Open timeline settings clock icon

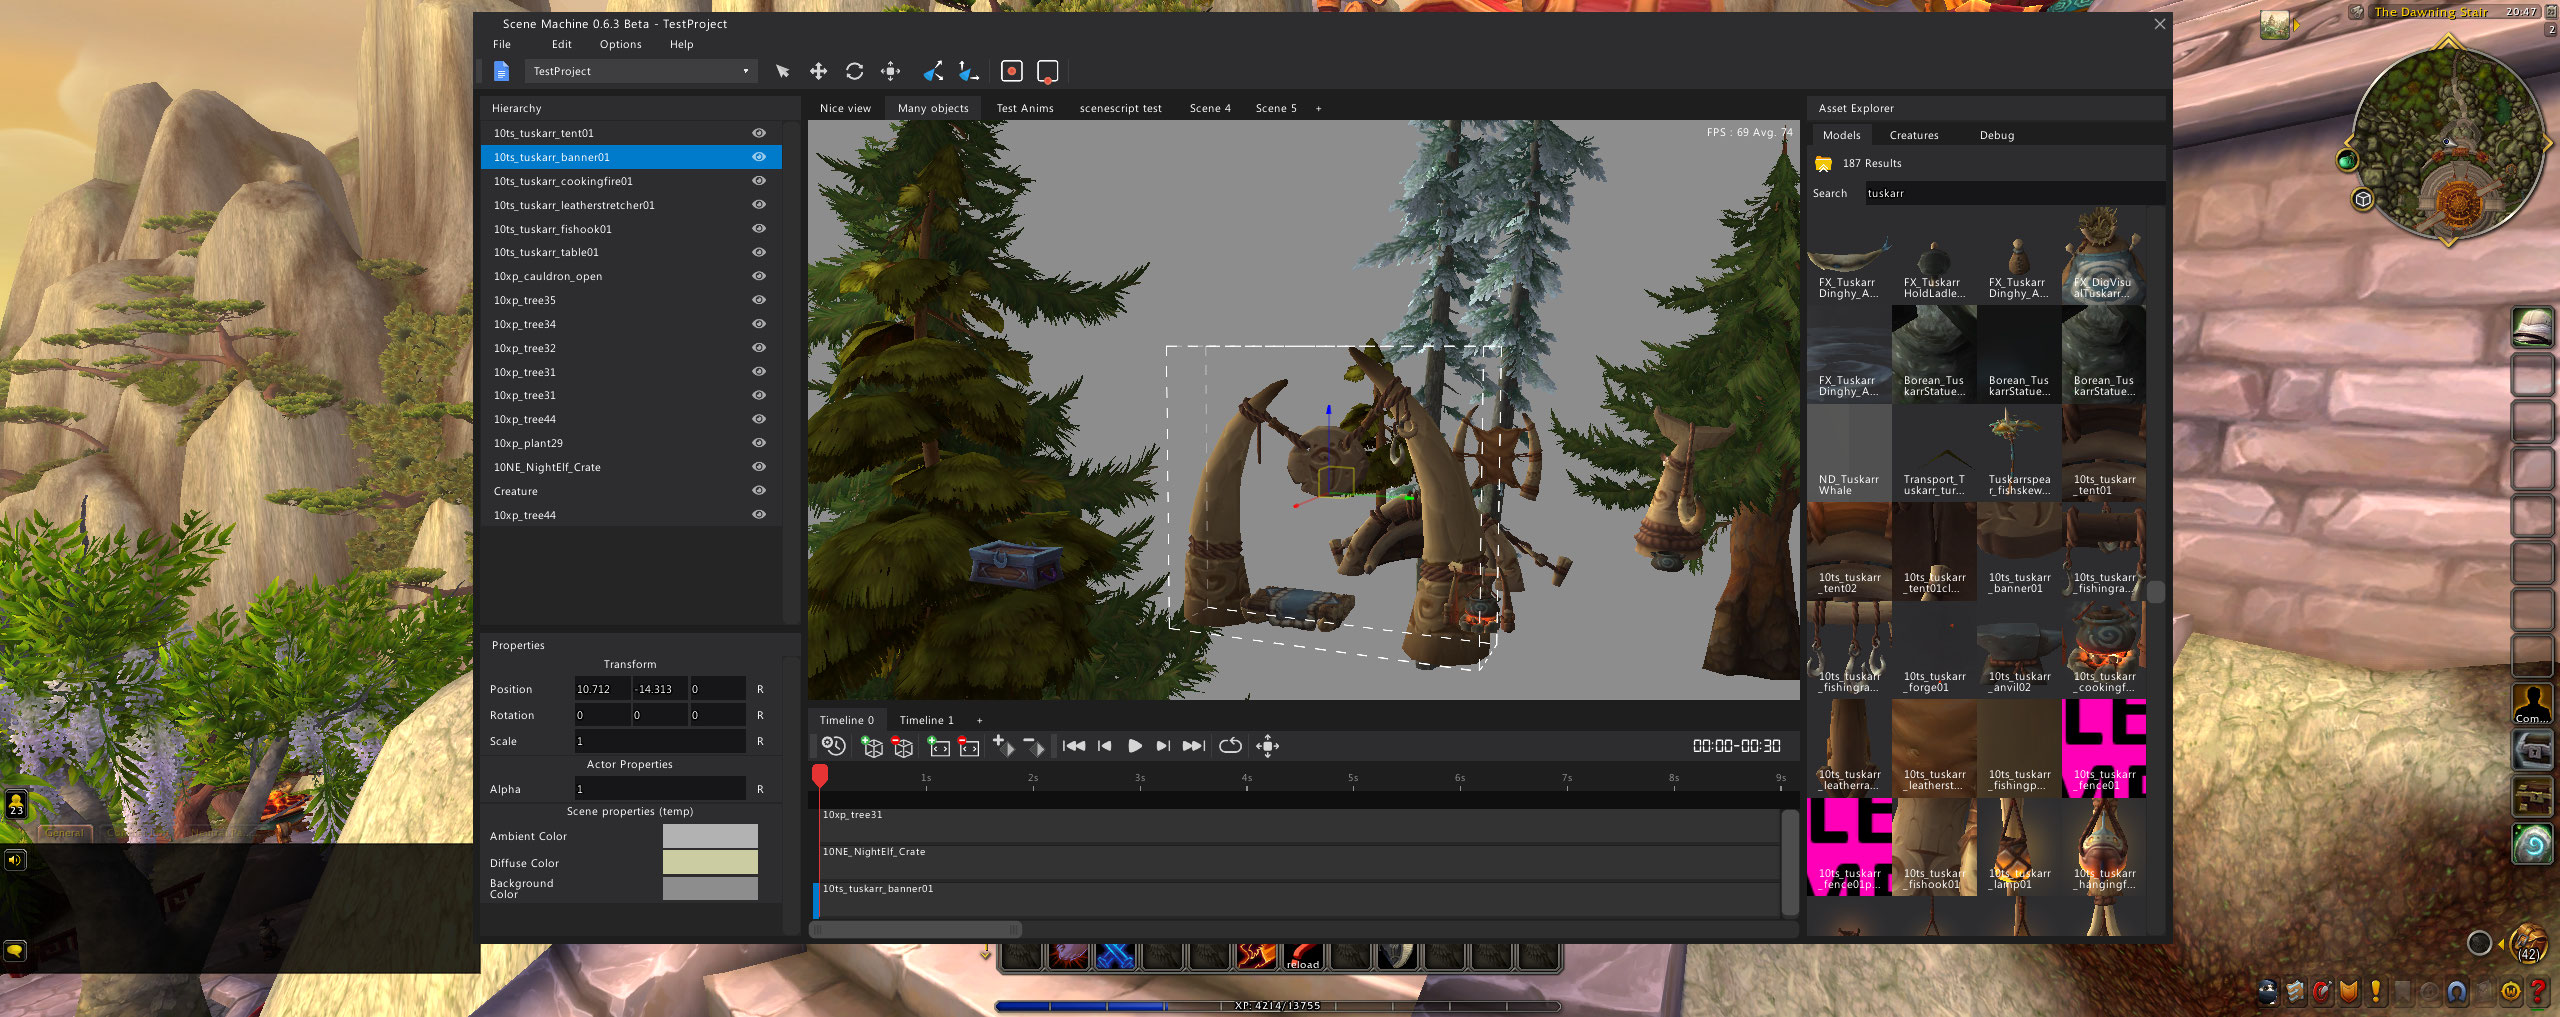click(x=833, y=746)
